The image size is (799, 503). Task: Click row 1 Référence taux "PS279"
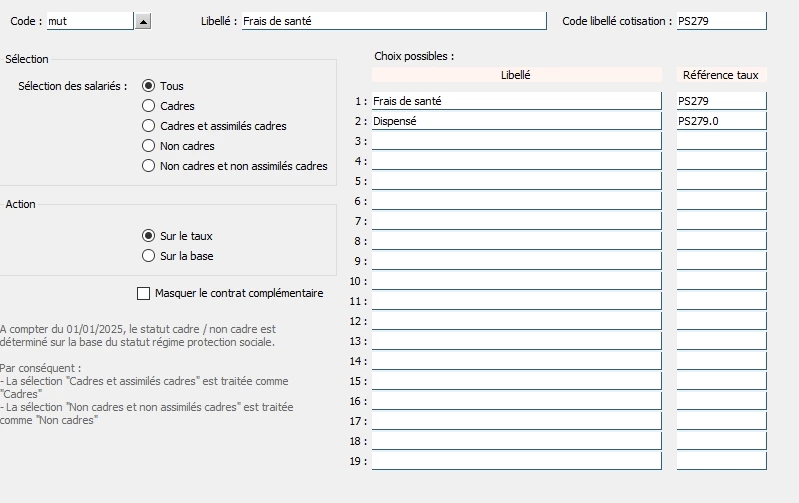click(x=721, y=101)
